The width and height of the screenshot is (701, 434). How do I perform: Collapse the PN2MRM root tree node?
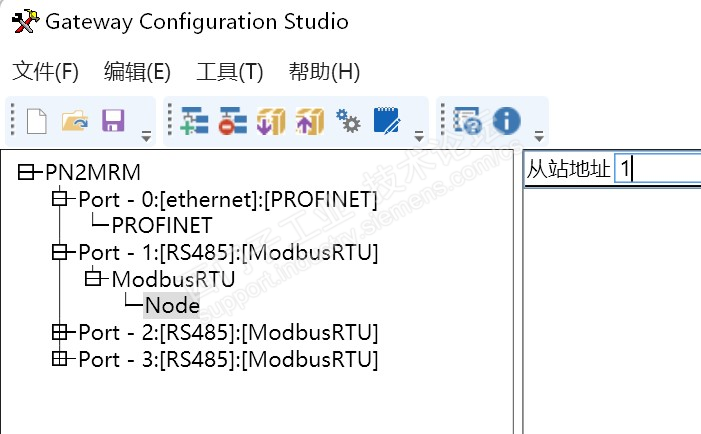click(x=27, y=174)
